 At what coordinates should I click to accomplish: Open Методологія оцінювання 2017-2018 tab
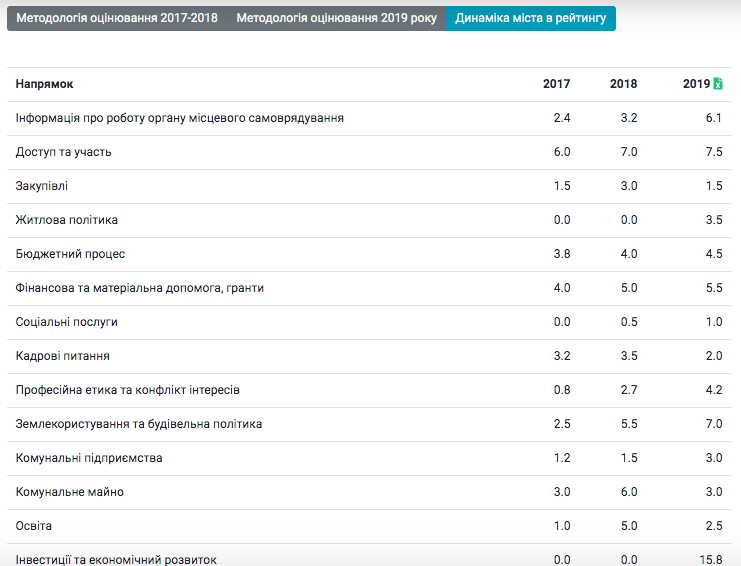[117, 18]
